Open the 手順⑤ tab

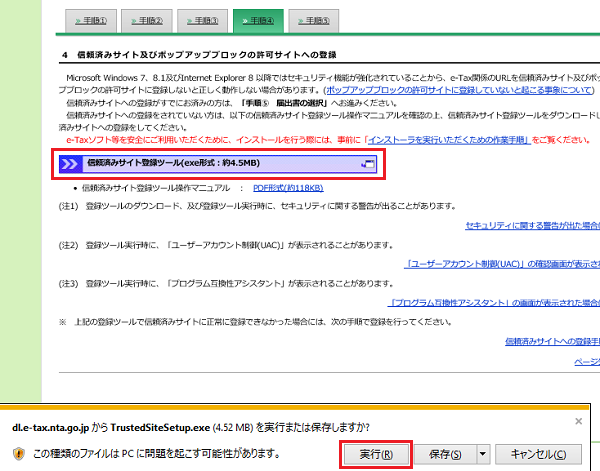(313, 20)
